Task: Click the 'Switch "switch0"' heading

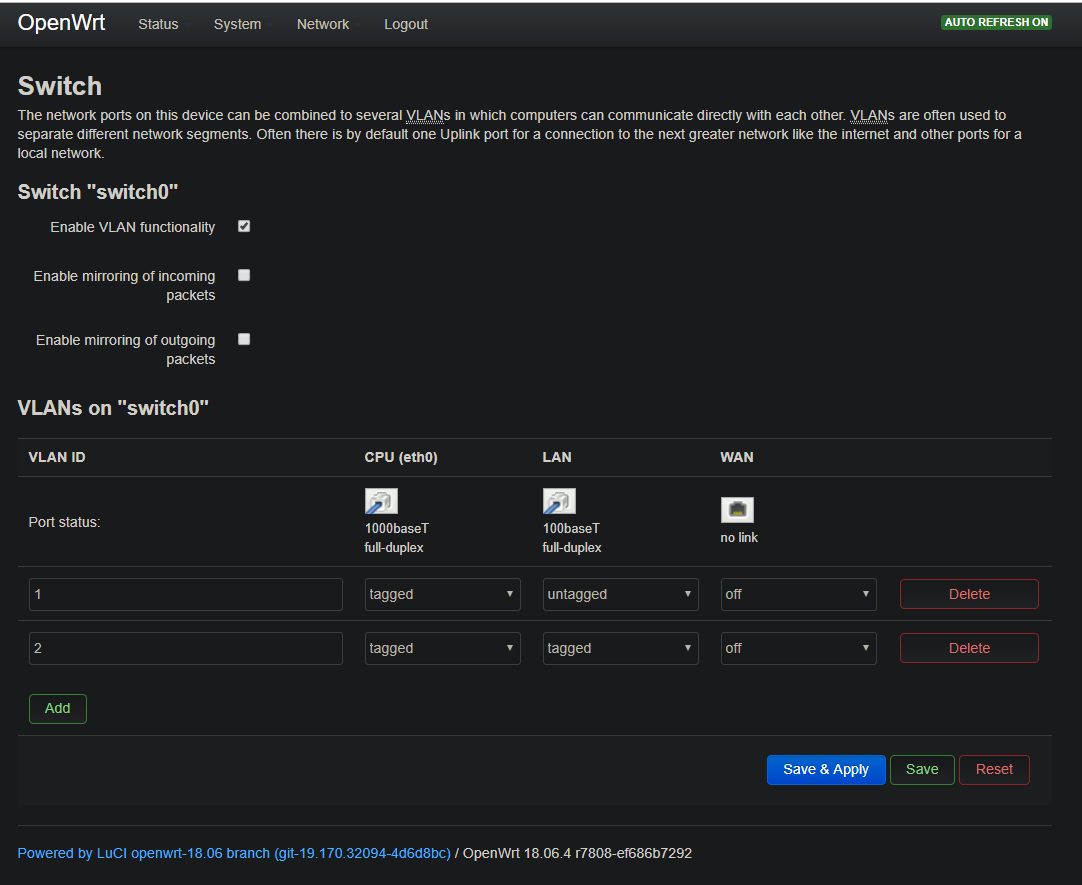Action: tap(98, 192)
